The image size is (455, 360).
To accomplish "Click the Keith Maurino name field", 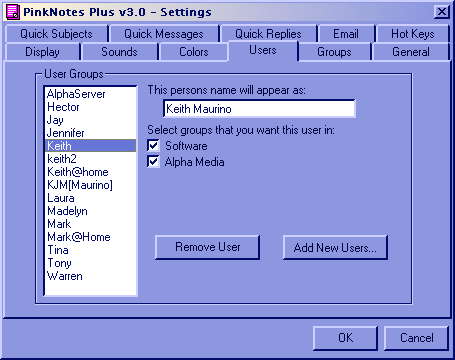I will point(259,109).
